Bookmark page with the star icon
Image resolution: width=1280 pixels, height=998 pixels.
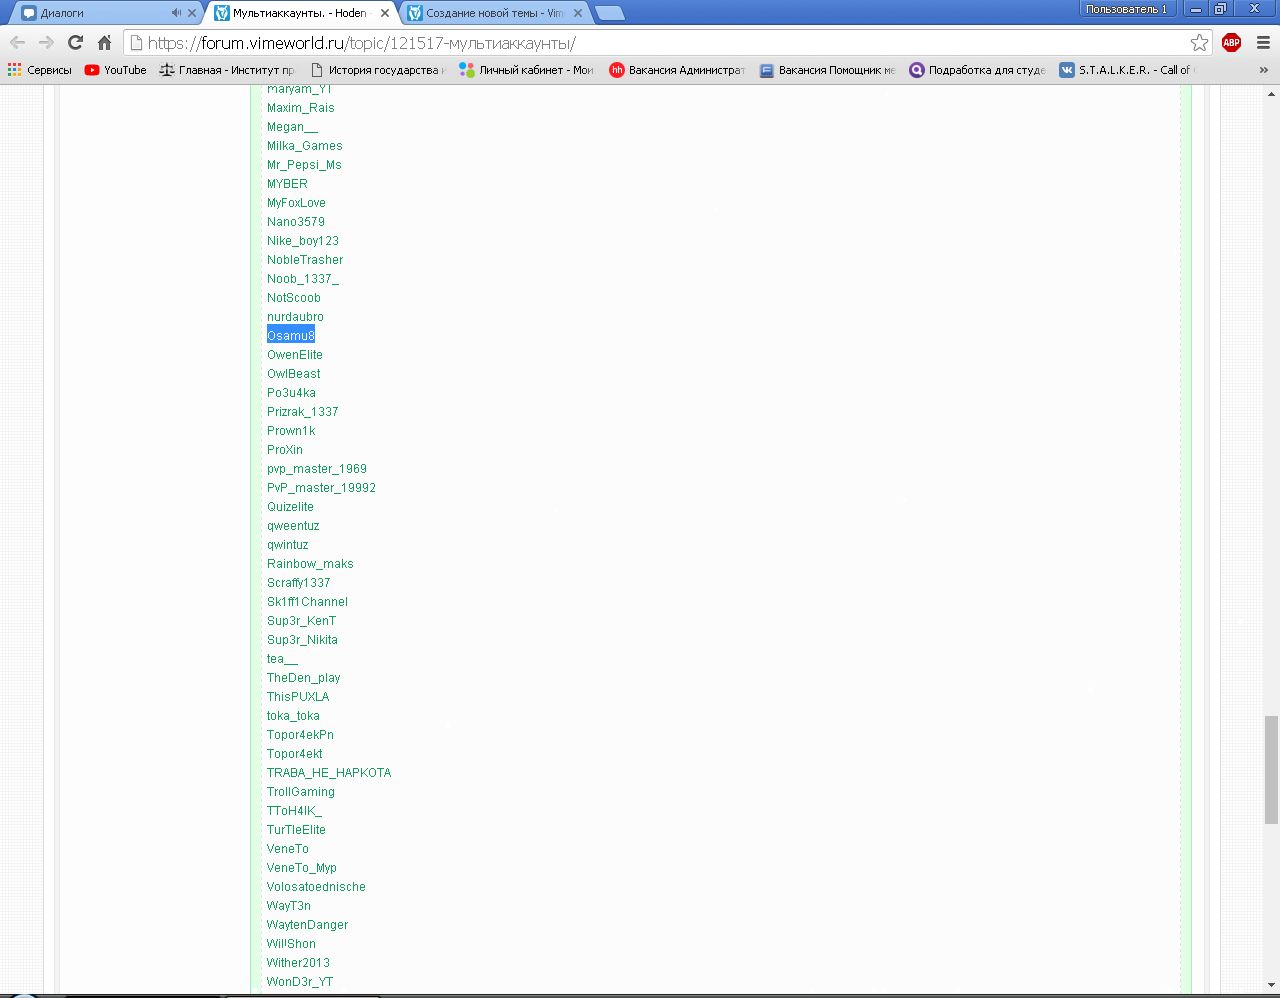[1199, 42]
